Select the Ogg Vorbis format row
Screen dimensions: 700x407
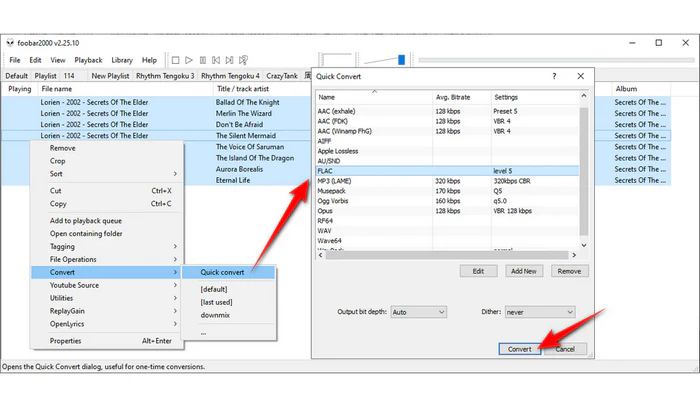[447, 201]
